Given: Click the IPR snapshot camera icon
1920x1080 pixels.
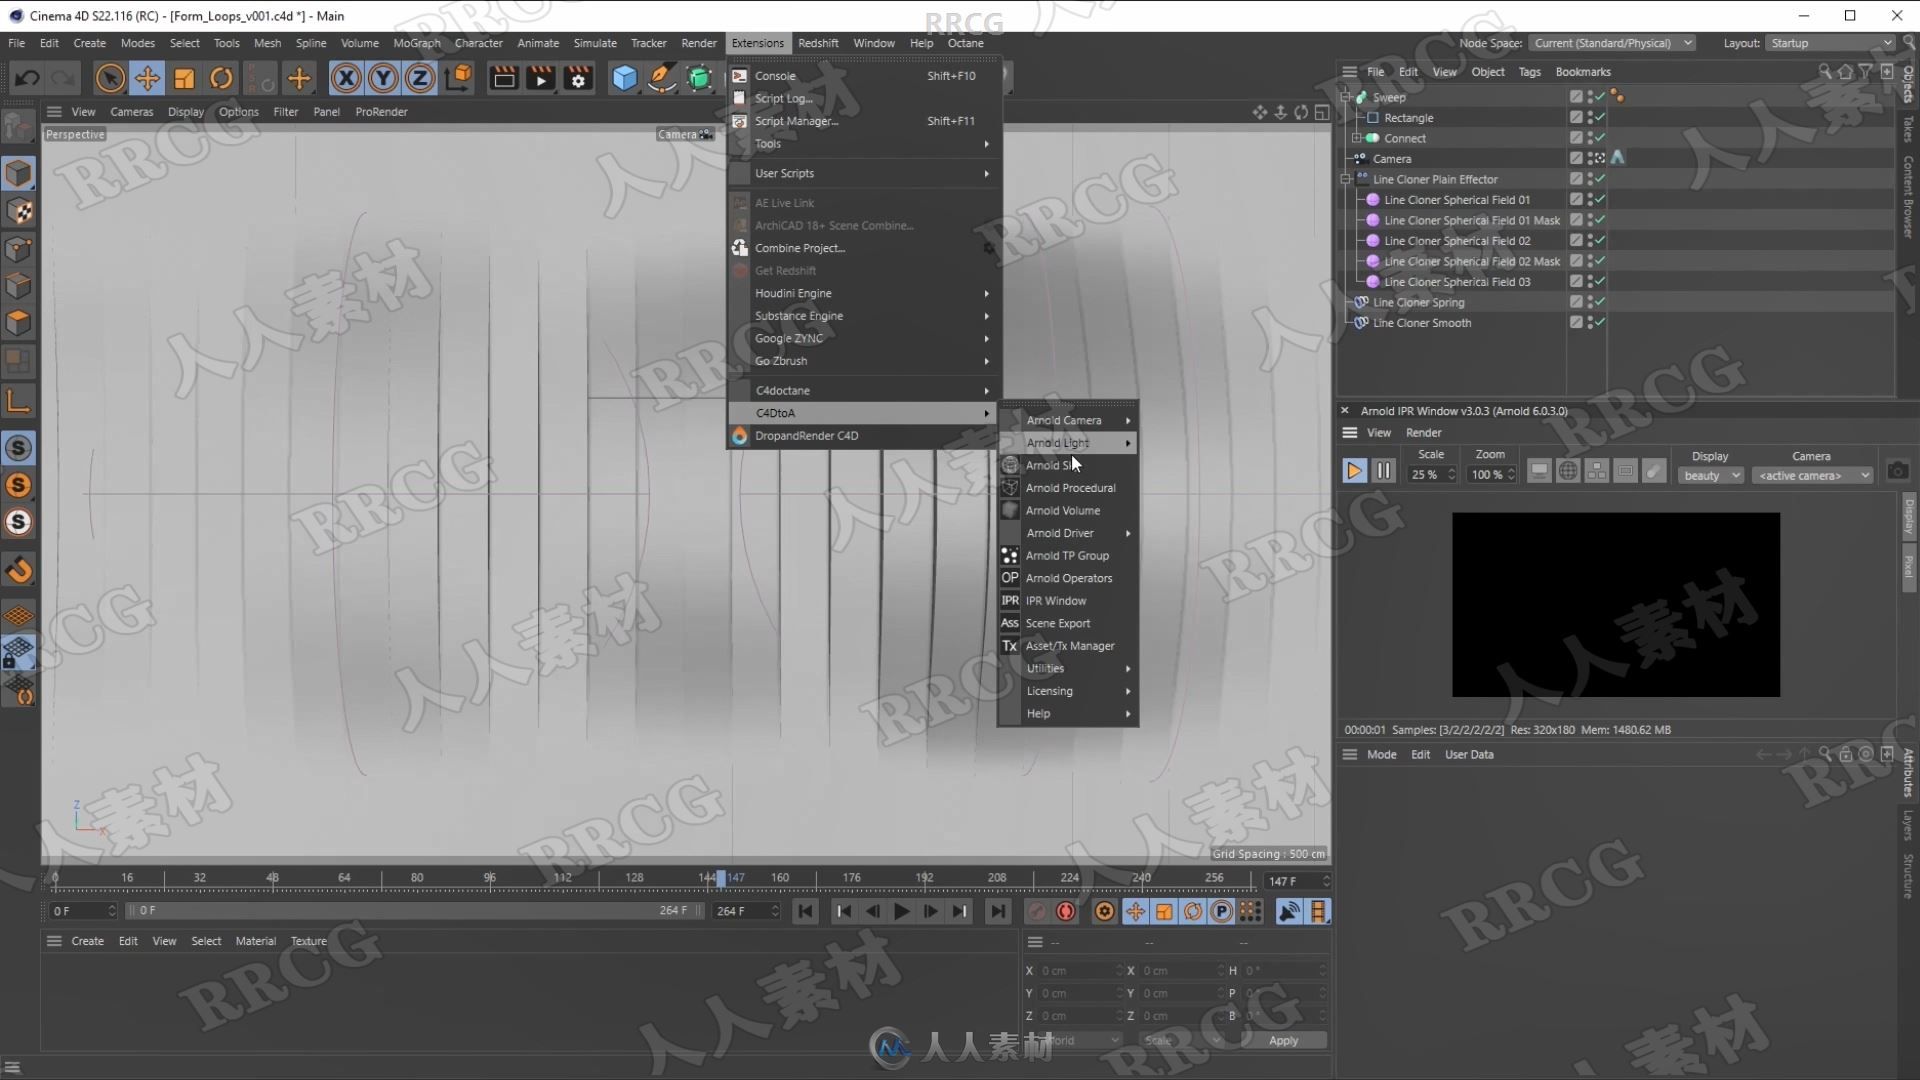Looking at the screenshot, I should coord(1897,471).
